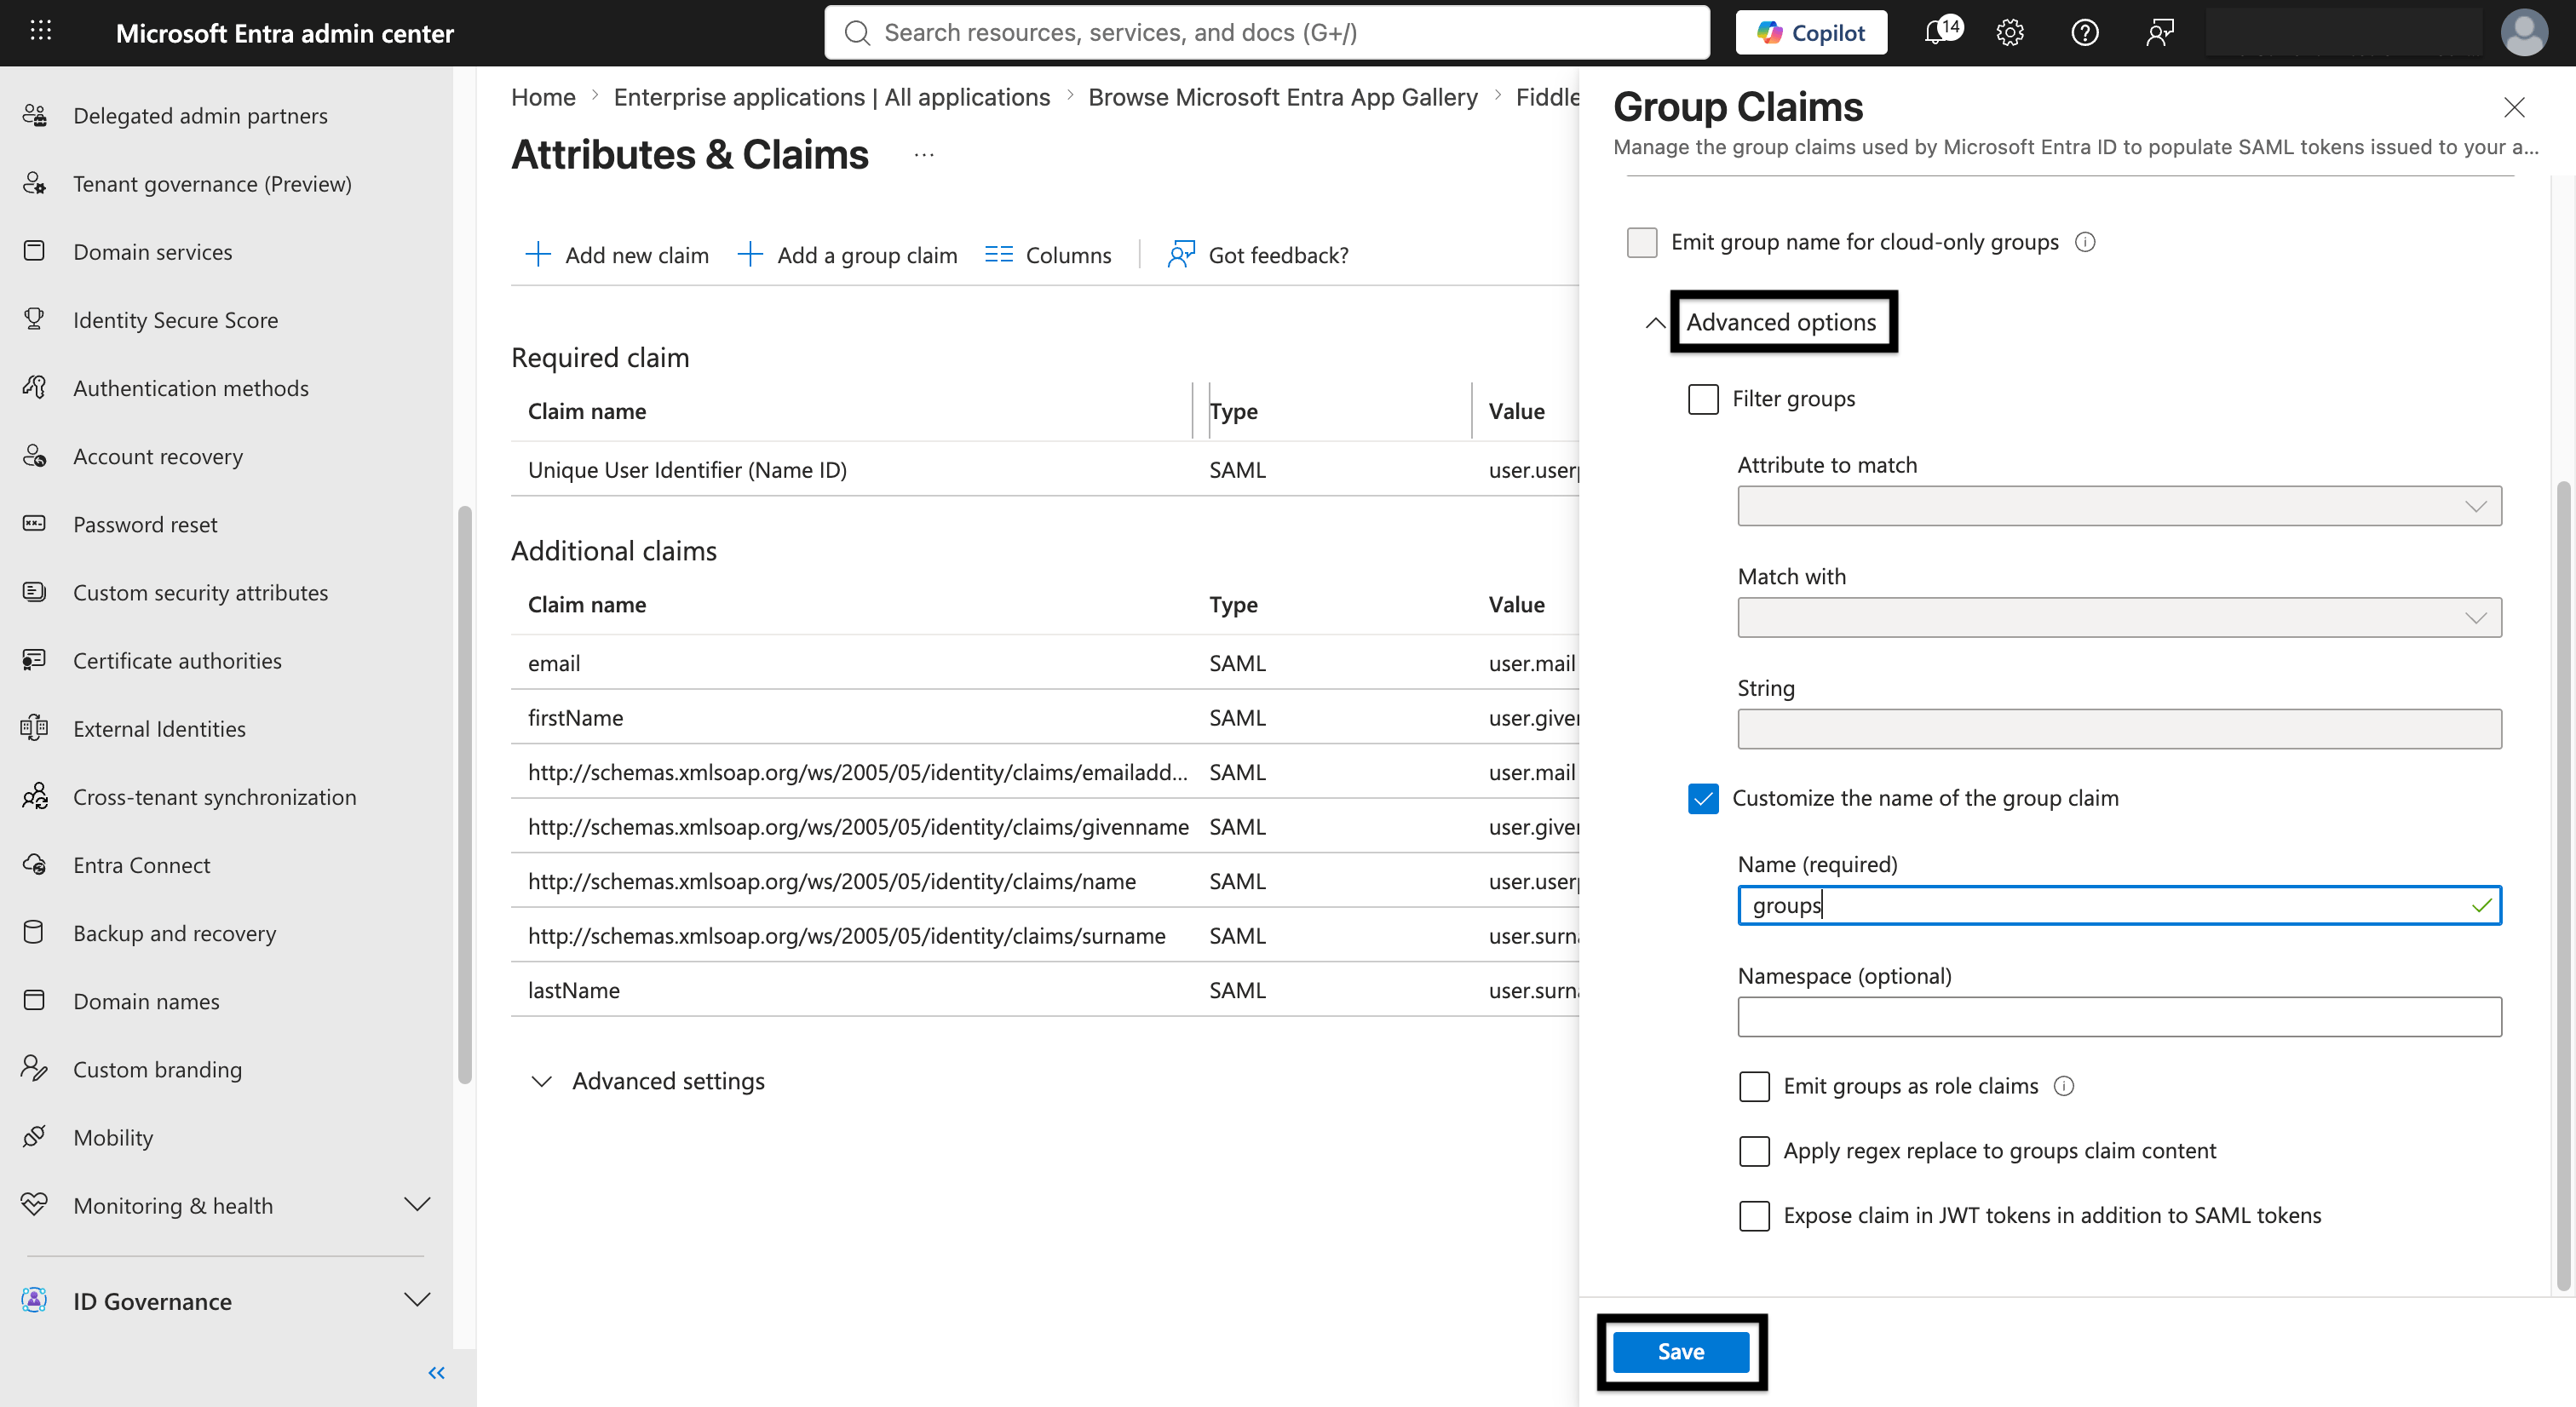Enable Apply regex replace to groups claim content
The width and height of the screenshot is (2576, 1407).
coord(1754,1151)
